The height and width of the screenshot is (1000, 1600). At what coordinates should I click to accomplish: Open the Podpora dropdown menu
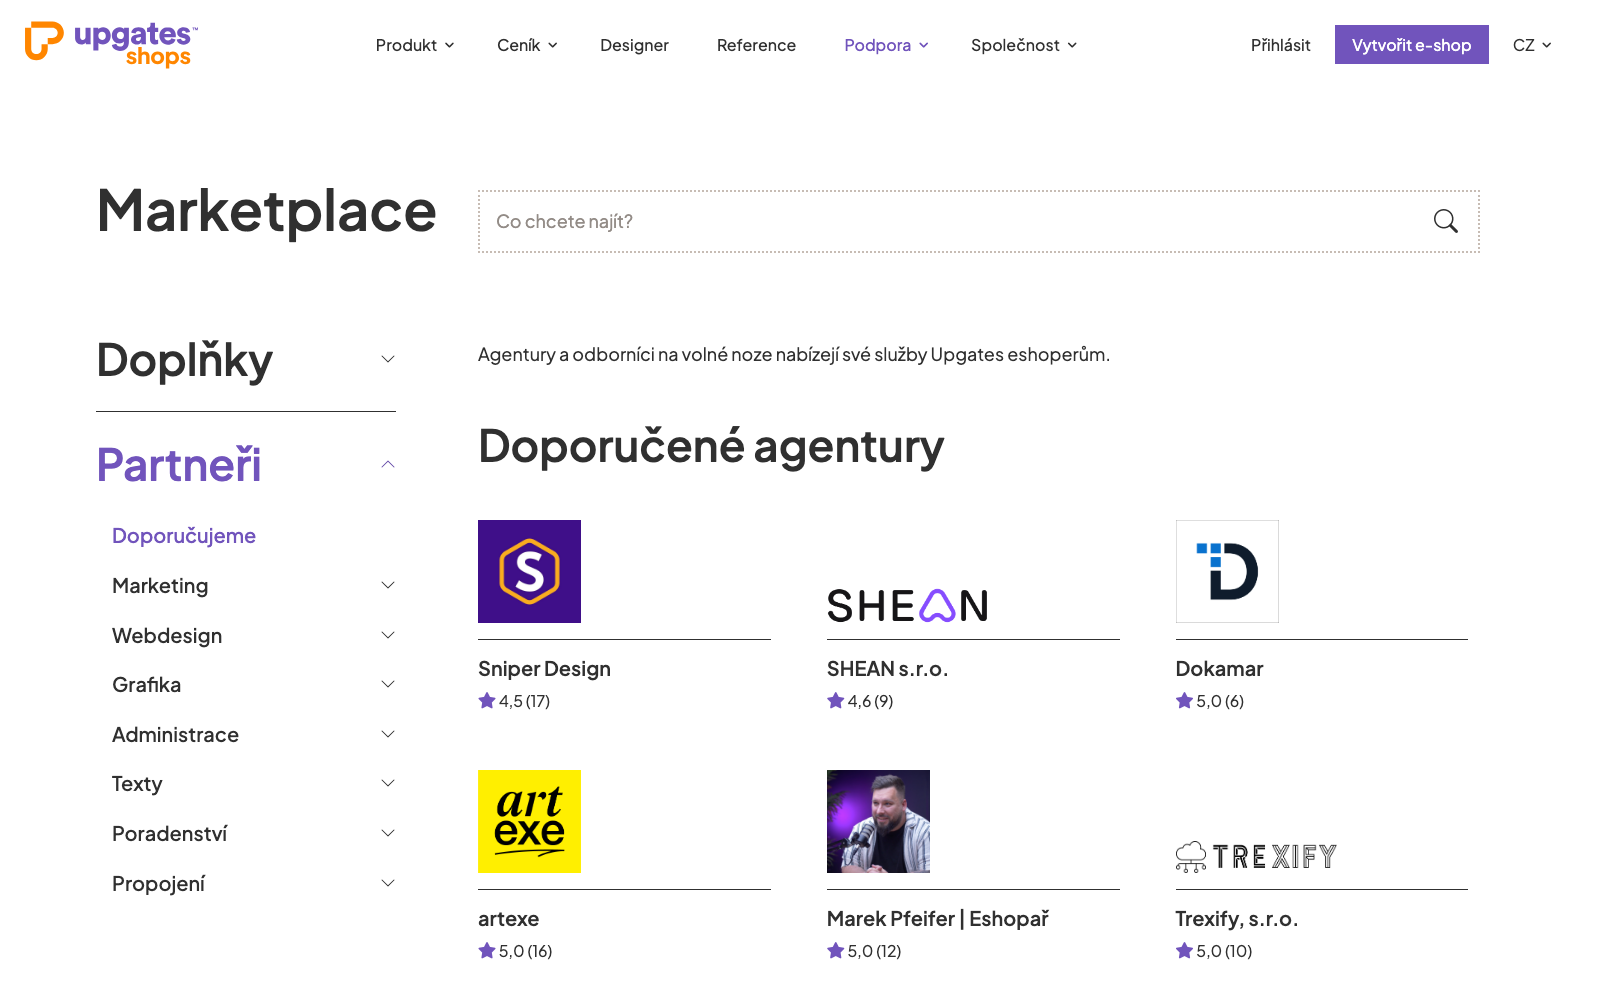click(x=886, y=45)
